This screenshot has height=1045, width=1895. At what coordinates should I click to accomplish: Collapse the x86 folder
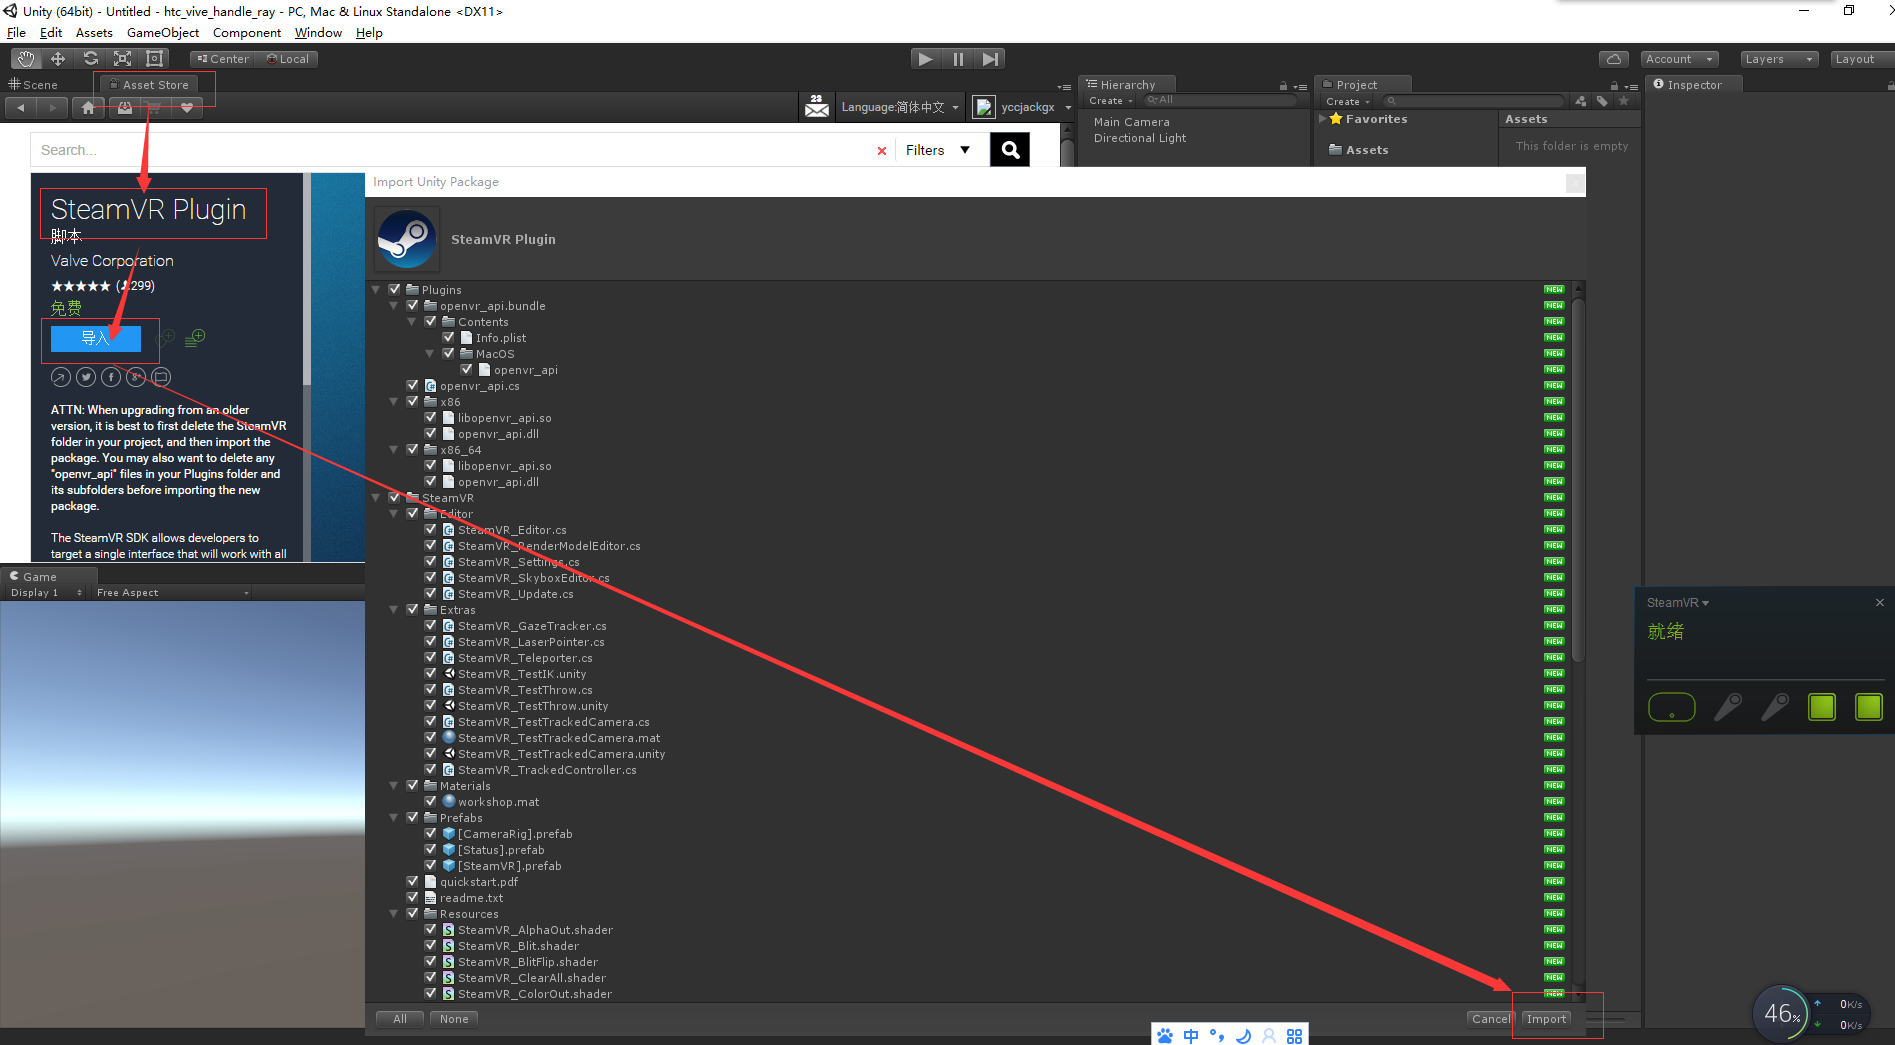point(394,402)
